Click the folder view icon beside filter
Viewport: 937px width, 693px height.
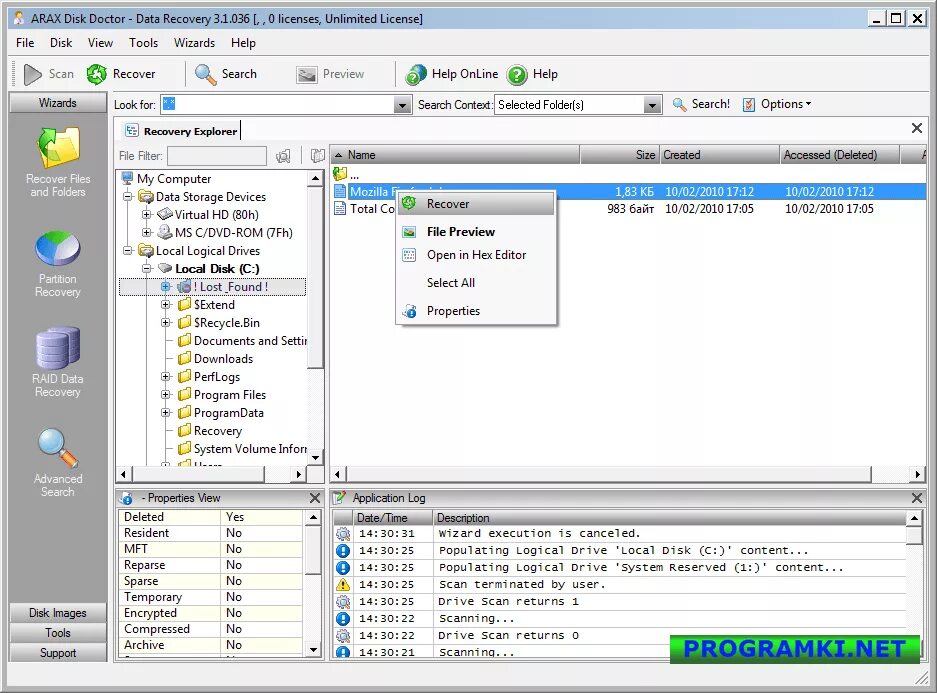[318, 156]
